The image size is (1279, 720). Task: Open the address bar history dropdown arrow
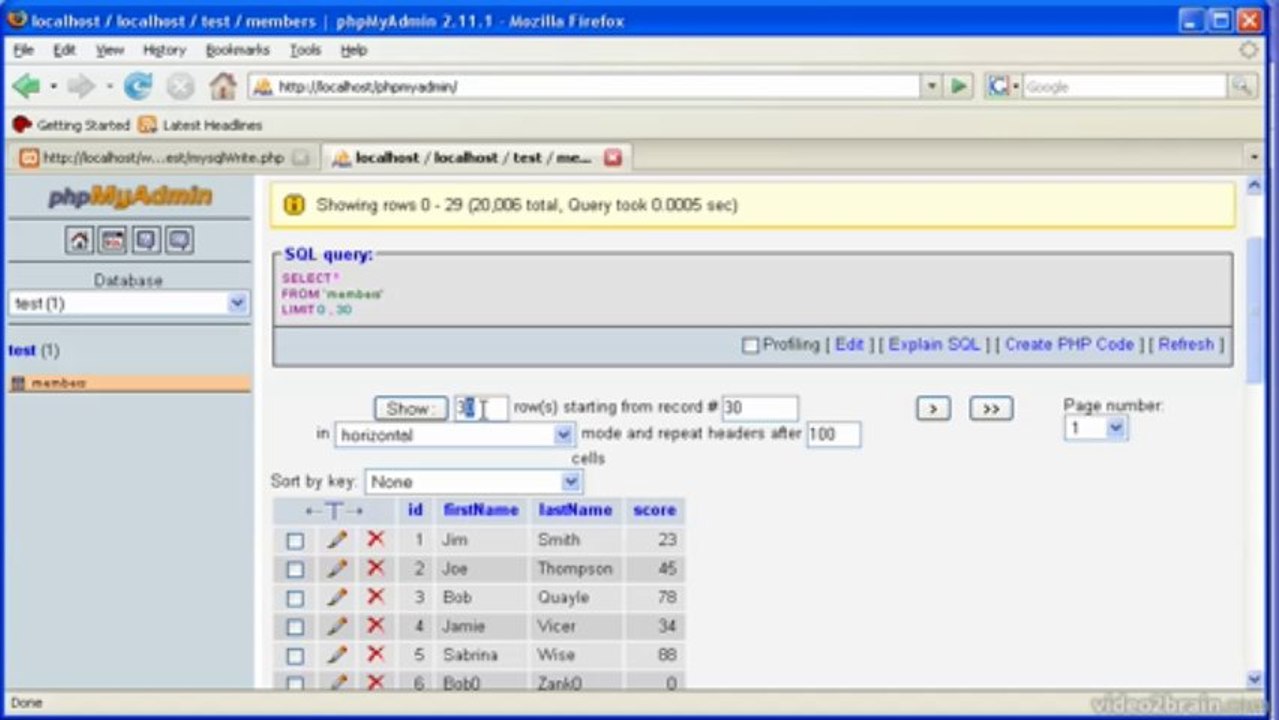pyautogui.click(x=932, y=87)
